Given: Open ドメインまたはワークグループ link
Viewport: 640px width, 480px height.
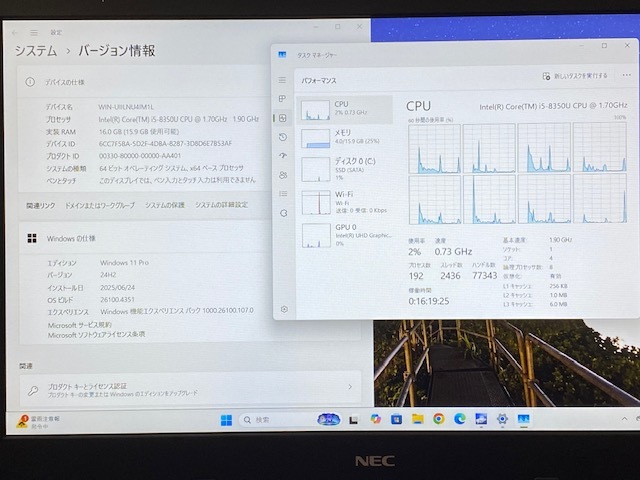Looking at the screenshot, I should pyautogui.click(x=100, y=205).
